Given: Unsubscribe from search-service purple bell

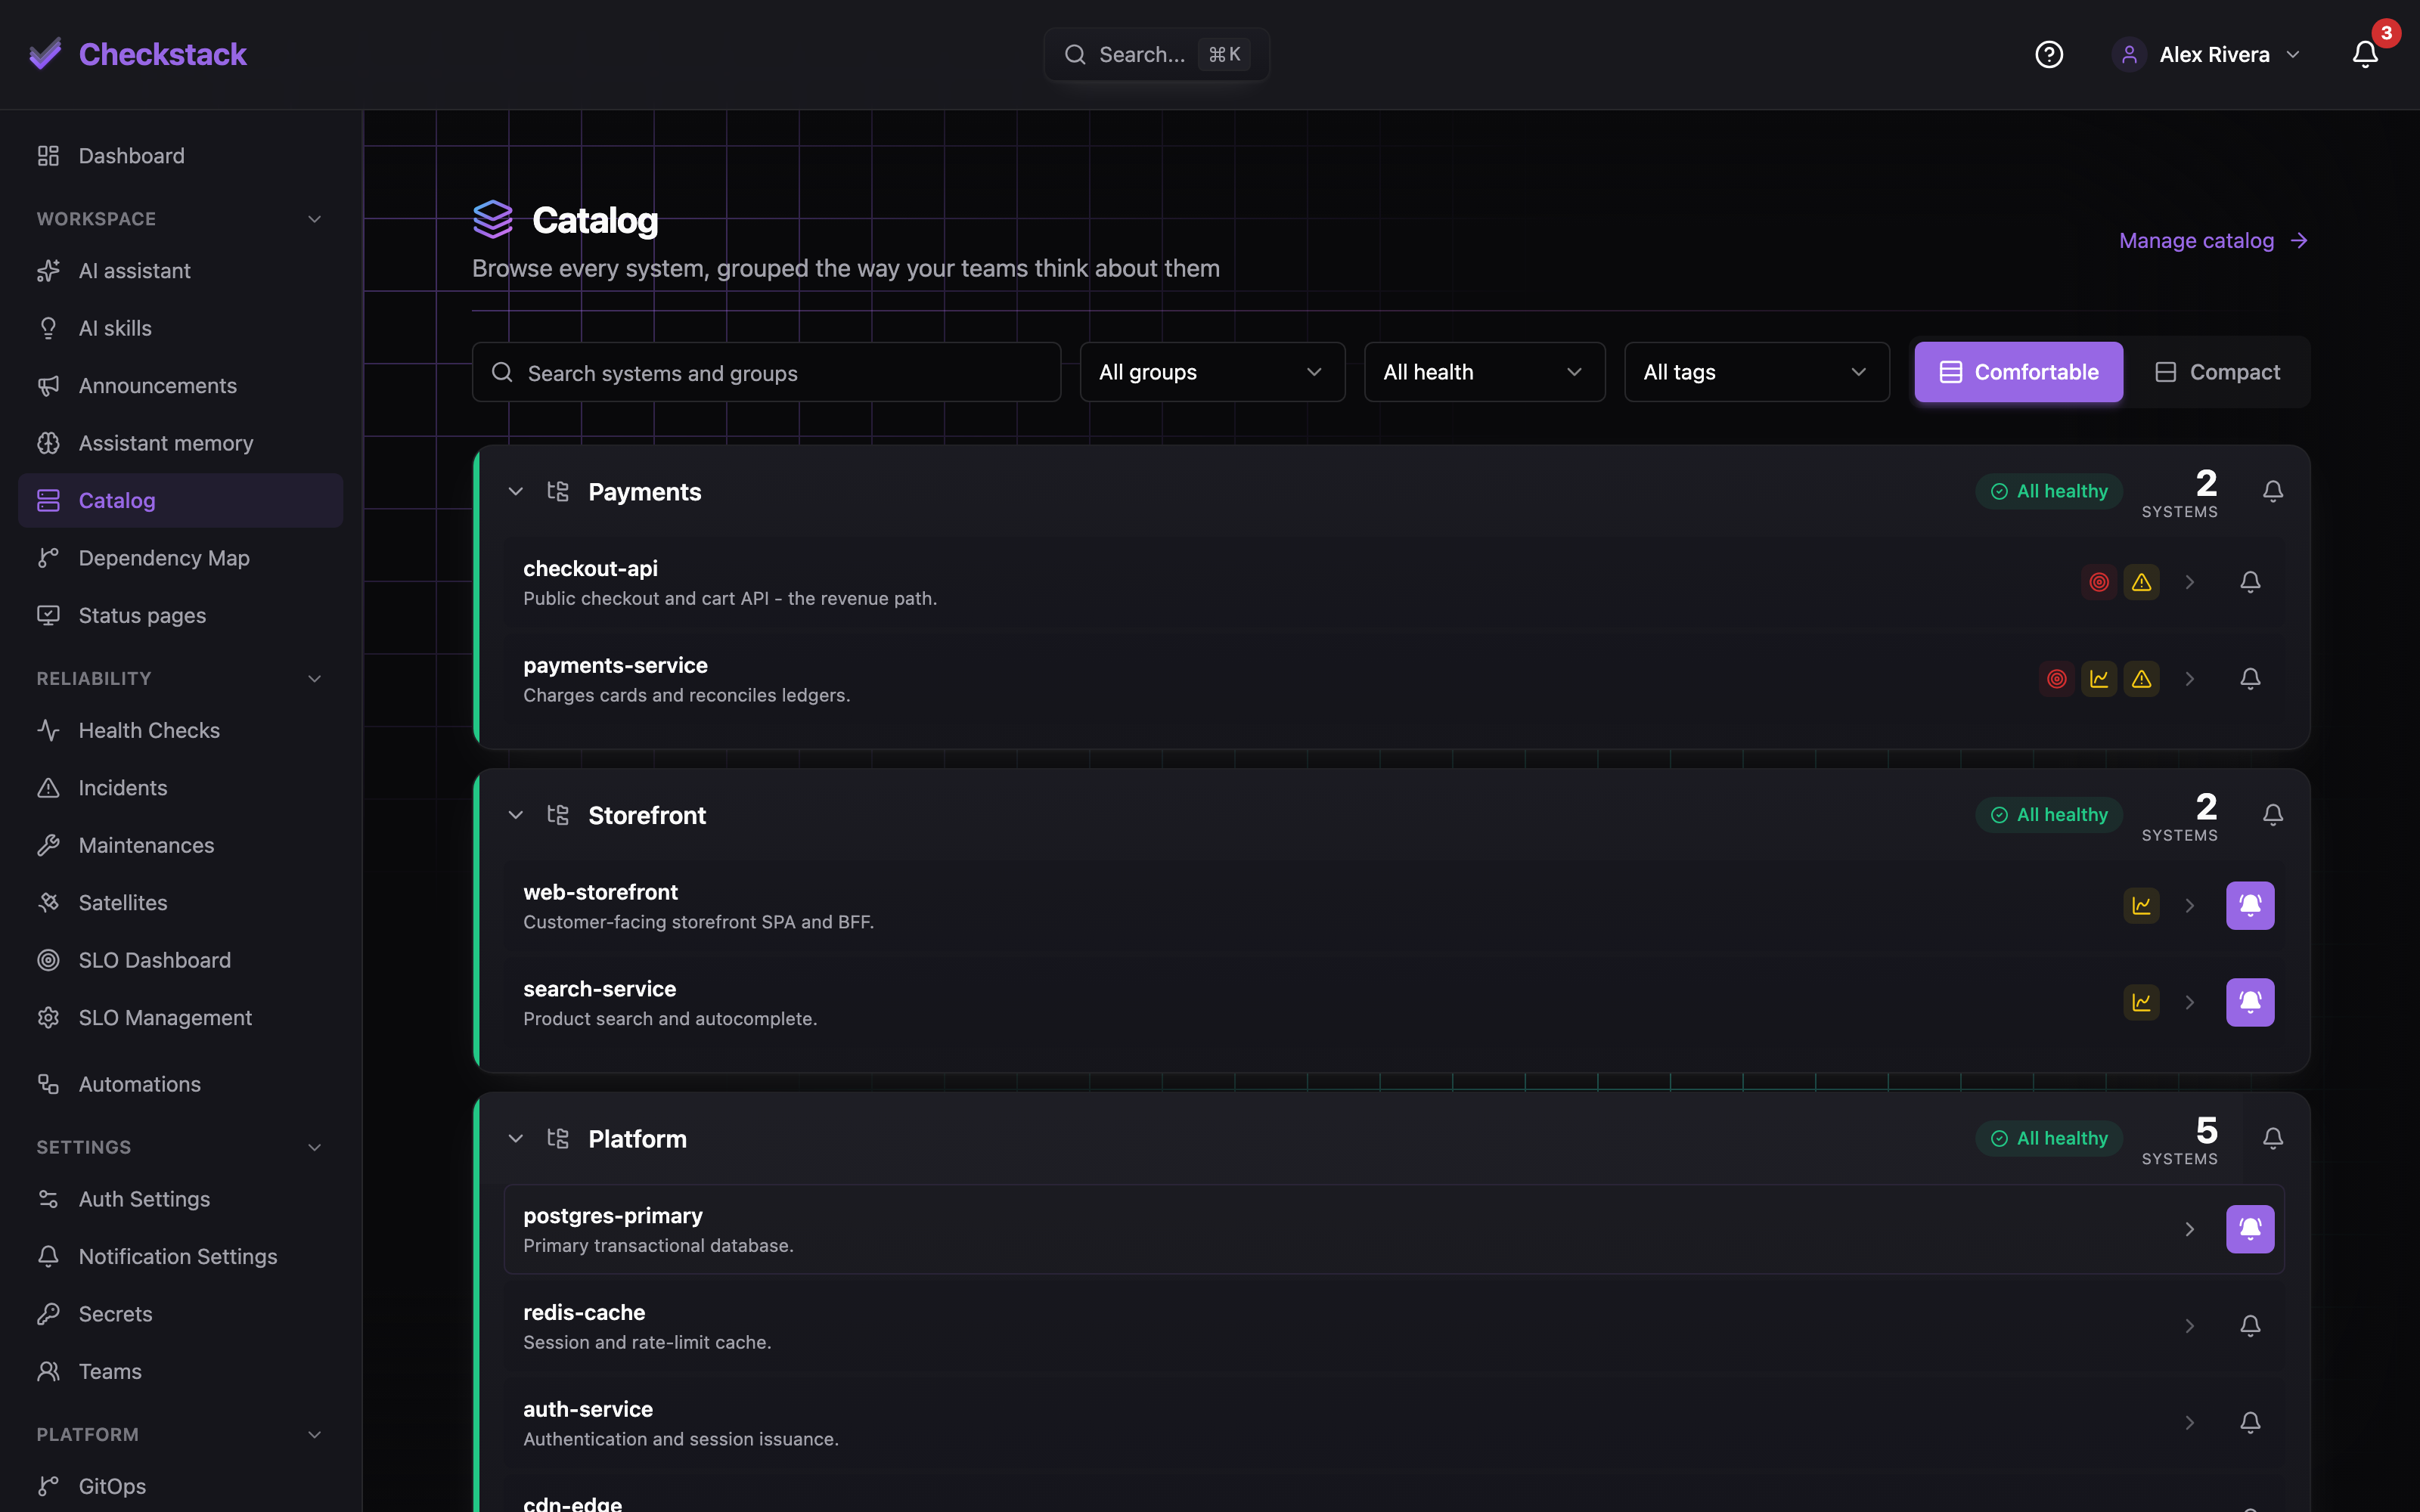Looking at the screenshot, I should point(2250,1002).
